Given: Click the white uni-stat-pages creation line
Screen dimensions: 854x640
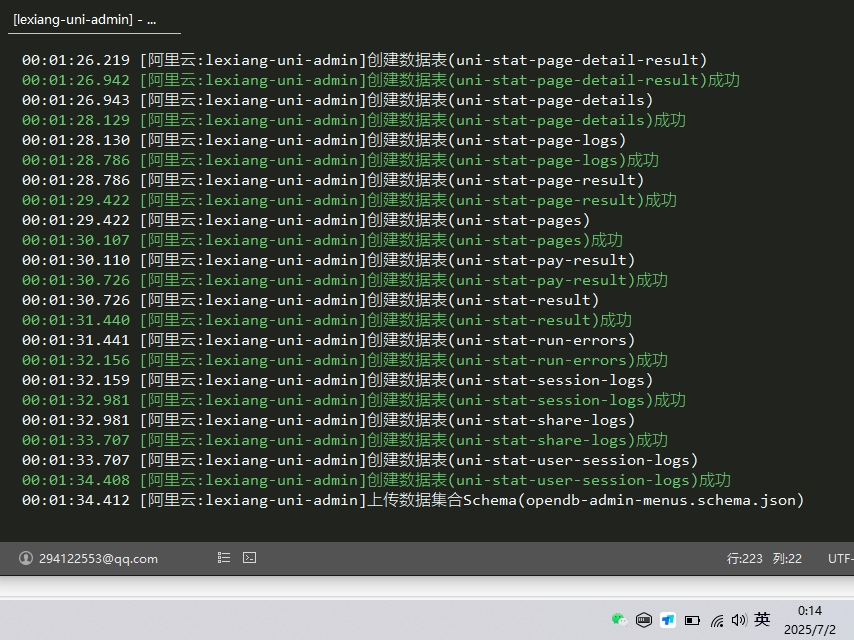Looking at the screenshot, I should (x=306, y=220).
